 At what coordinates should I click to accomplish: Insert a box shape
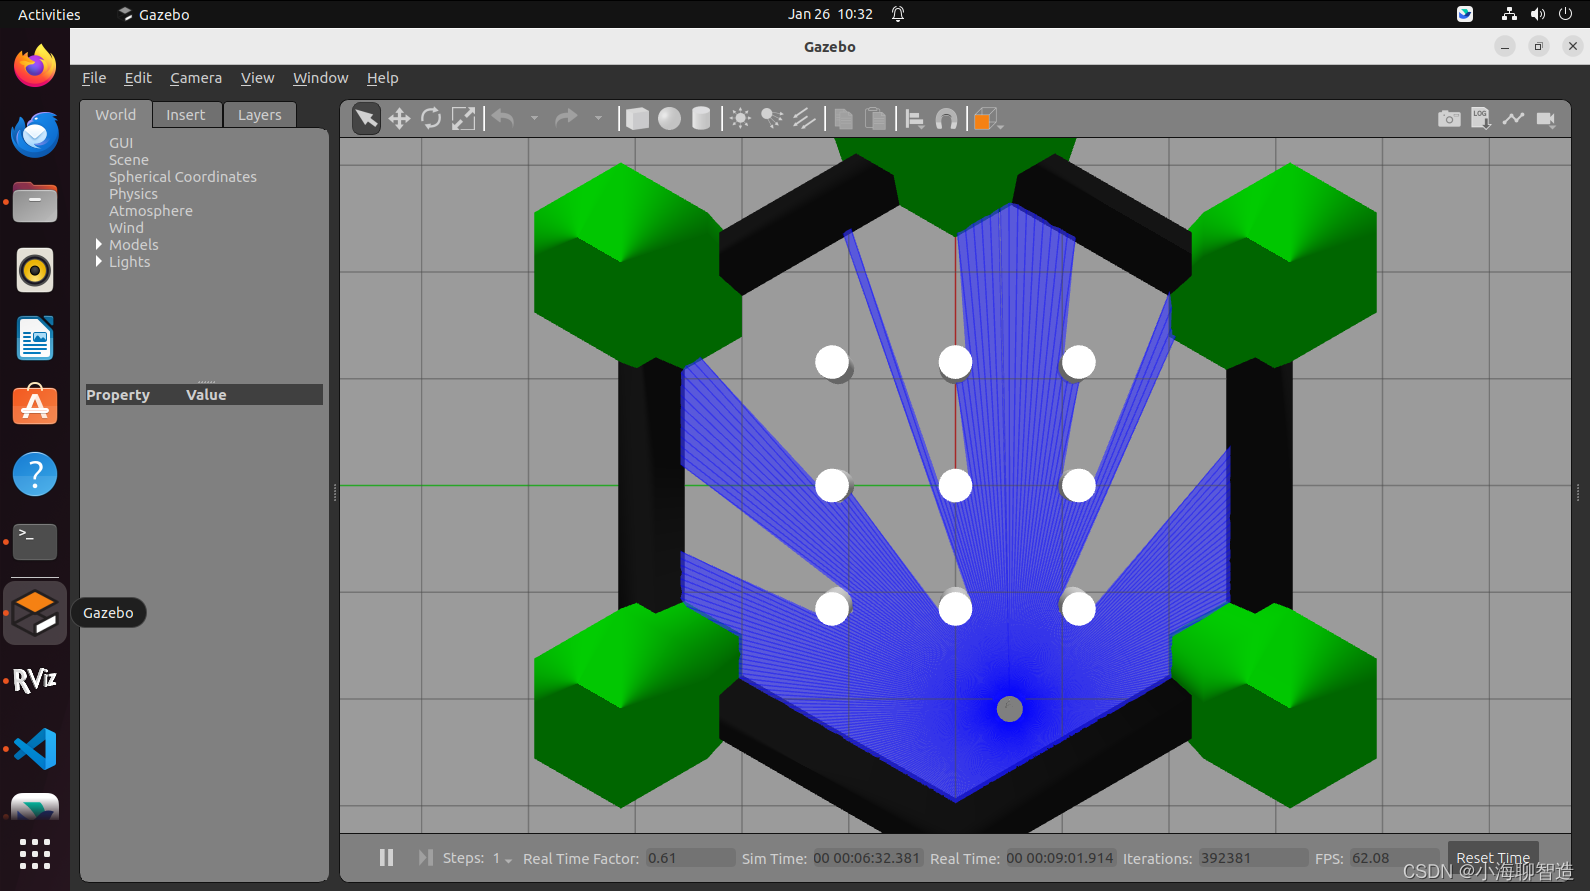click(x=637, y=119)
